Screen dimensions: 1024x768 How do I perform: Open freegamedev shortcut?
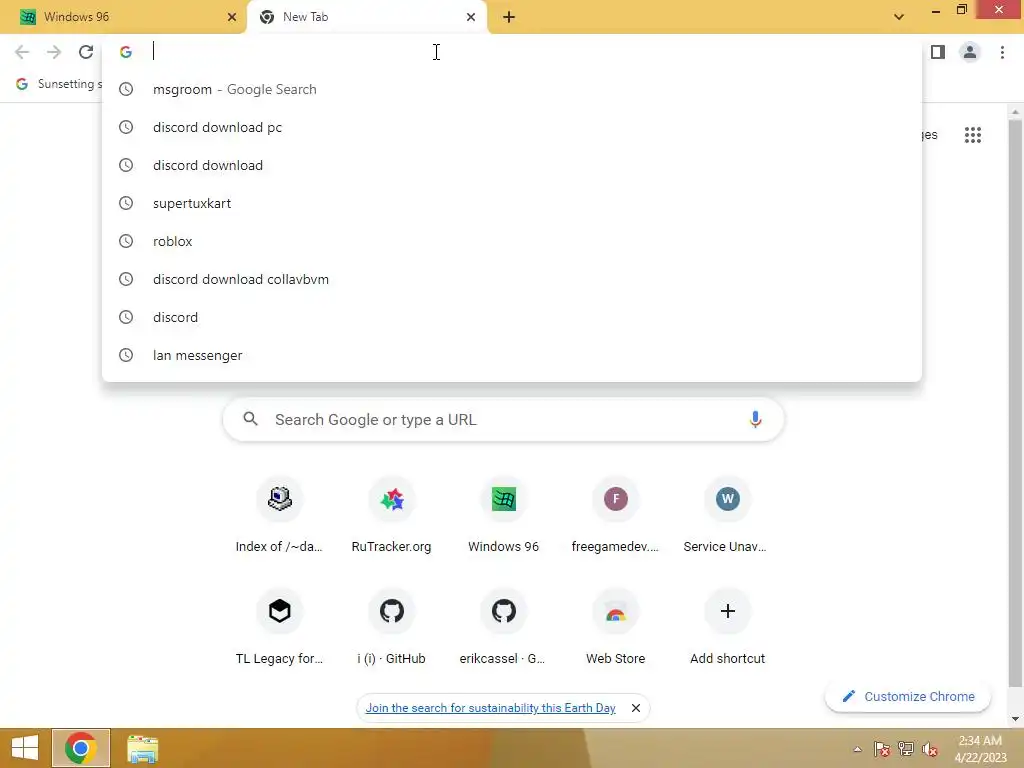[x=615, y=517]
